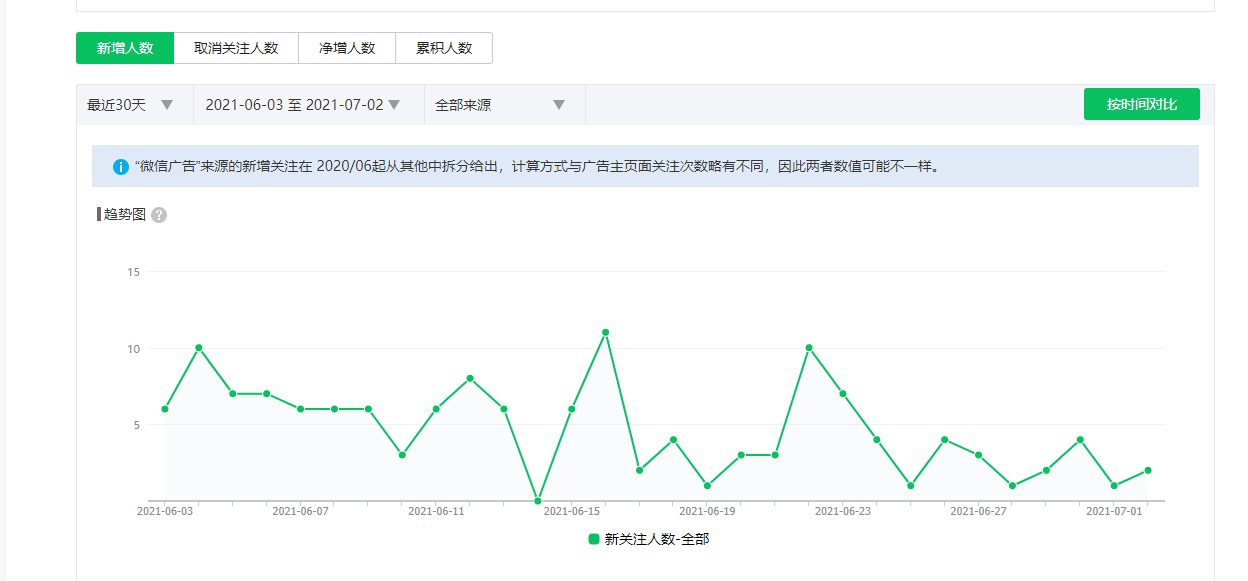The width and height of the screenshot is (1248, 581).
Task: Select the 净增人数 tab
Action: tap(347, 48)
